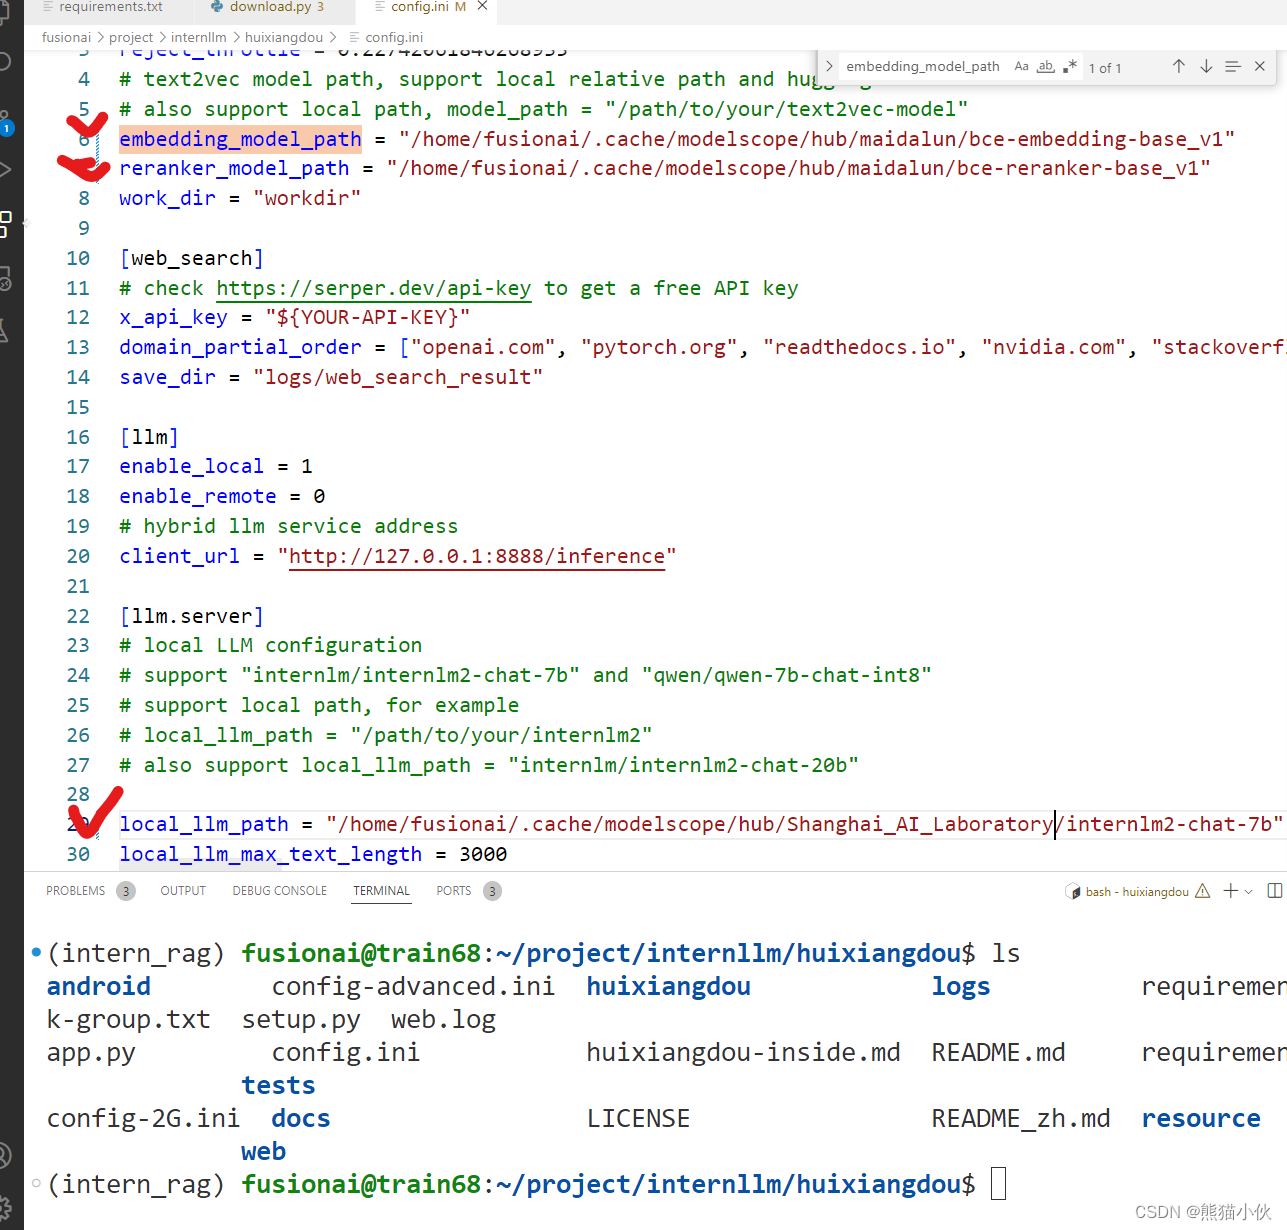1287x1230 pixels.
Task: Toggle Find in Selection icon
Action: pyautogui.click(x=1233, y=66)
